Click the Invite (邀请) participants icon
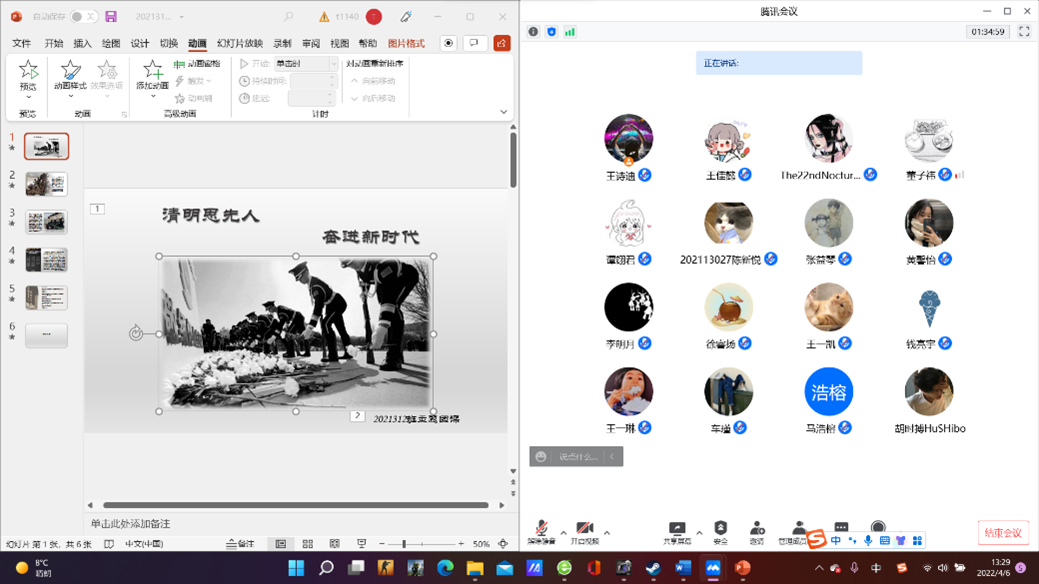This screenshot has height=584, width=1039. tap(757, 532)
